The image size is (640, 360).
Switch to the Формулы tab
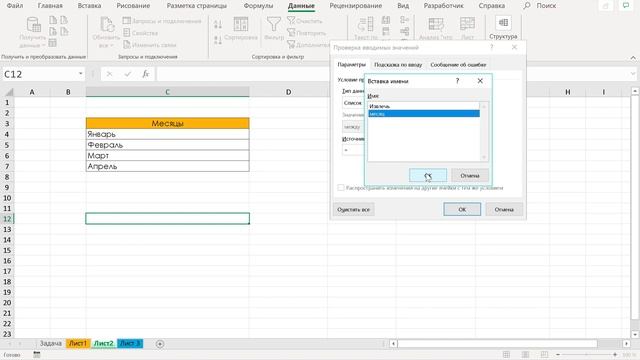(258, 6)
